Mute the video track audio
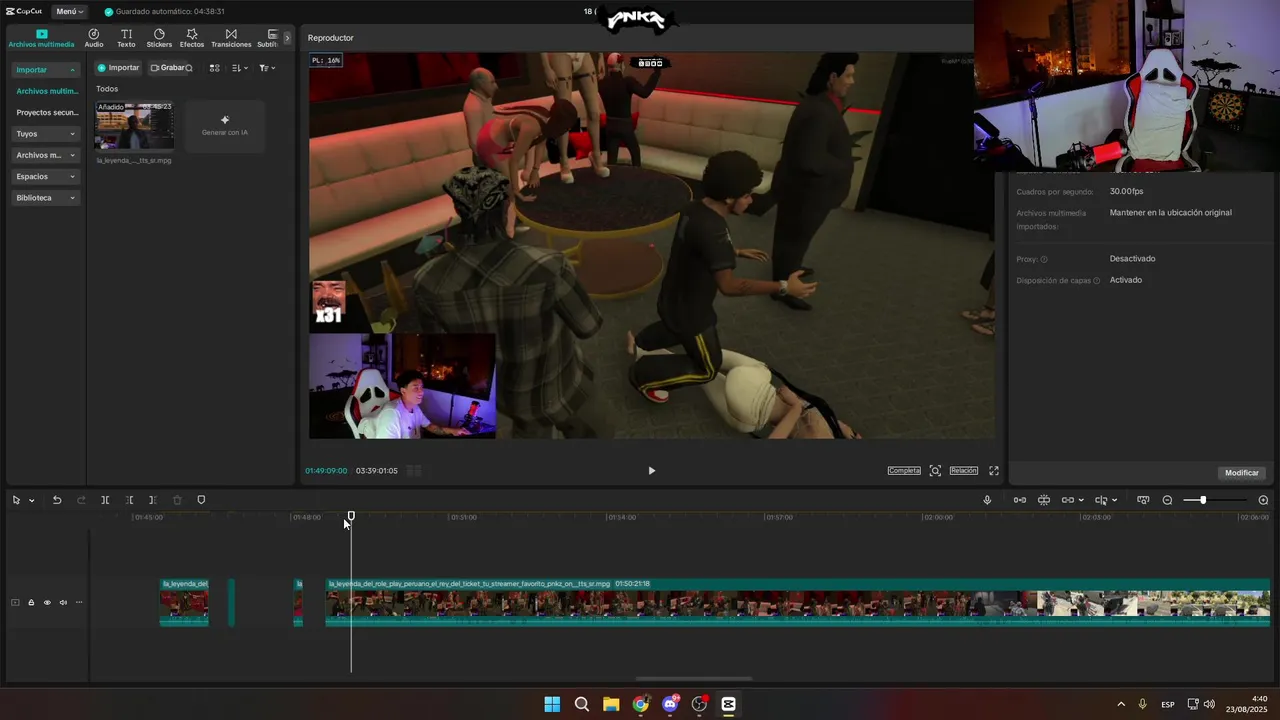Image resolution: width=1280 pixels, height=720 pixels. [x=63, y=602]
